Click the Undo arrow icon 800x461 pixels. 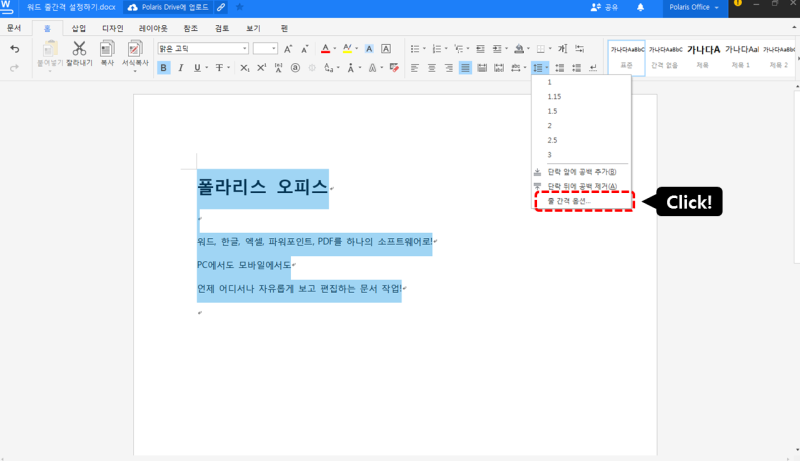tap(15, 49)
